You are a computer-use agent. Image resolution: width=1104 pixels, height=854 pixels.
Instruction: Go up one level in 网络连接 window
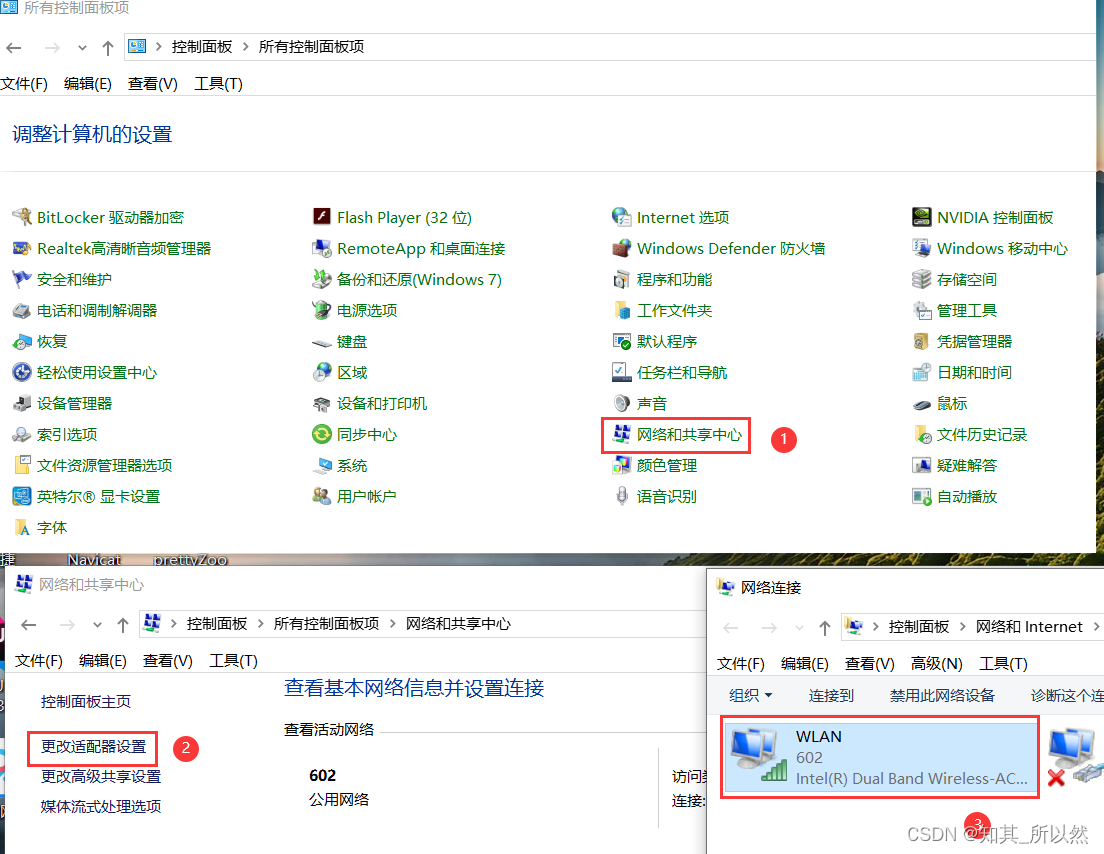pos(824,627)
